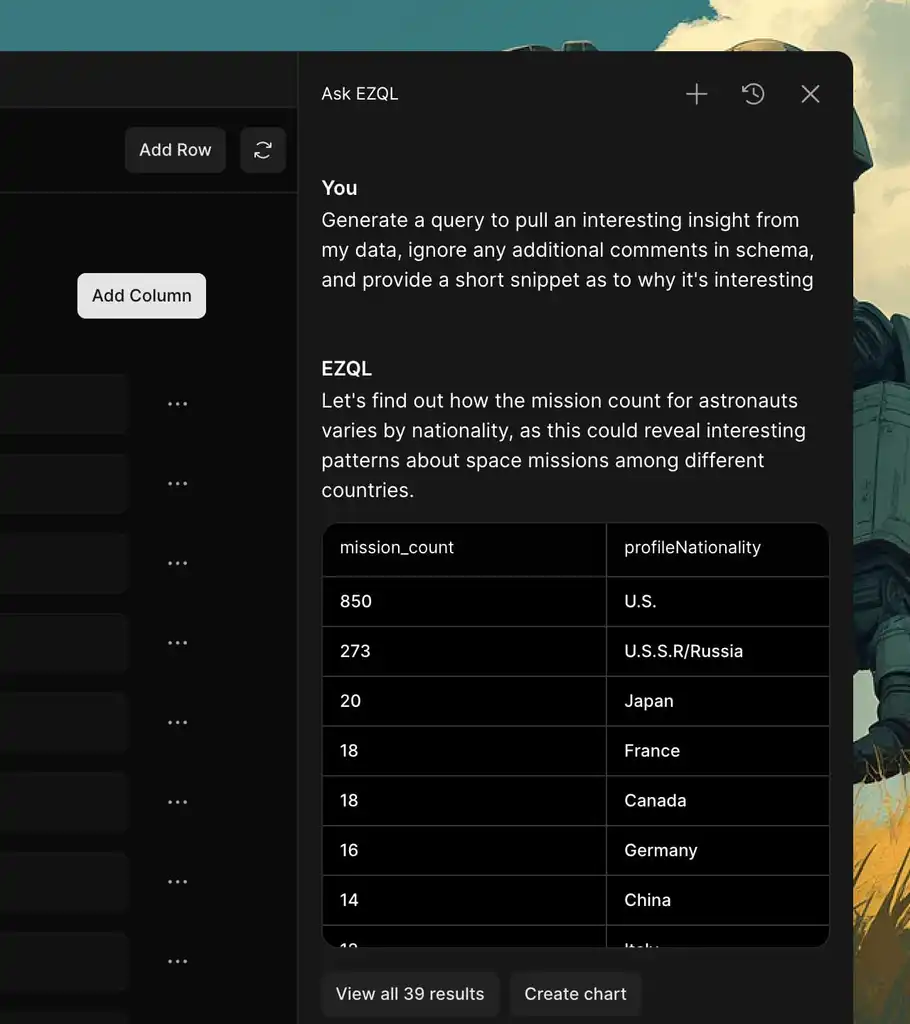
Task: Select the mission_count column header
Action: 397,548
